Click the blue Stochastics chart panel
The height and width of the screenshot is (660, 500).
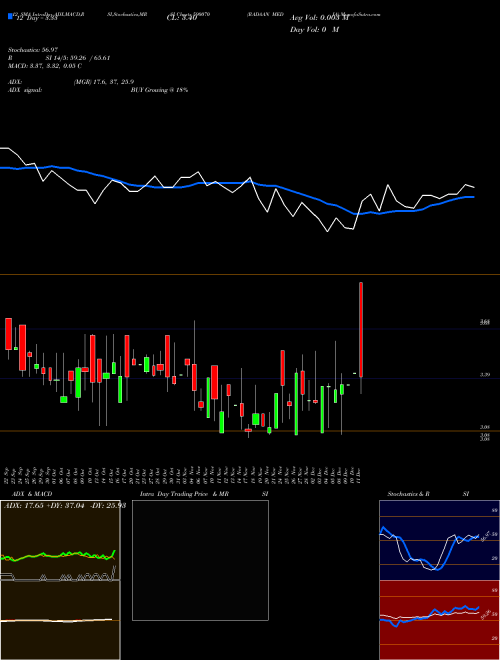point(439,540)
